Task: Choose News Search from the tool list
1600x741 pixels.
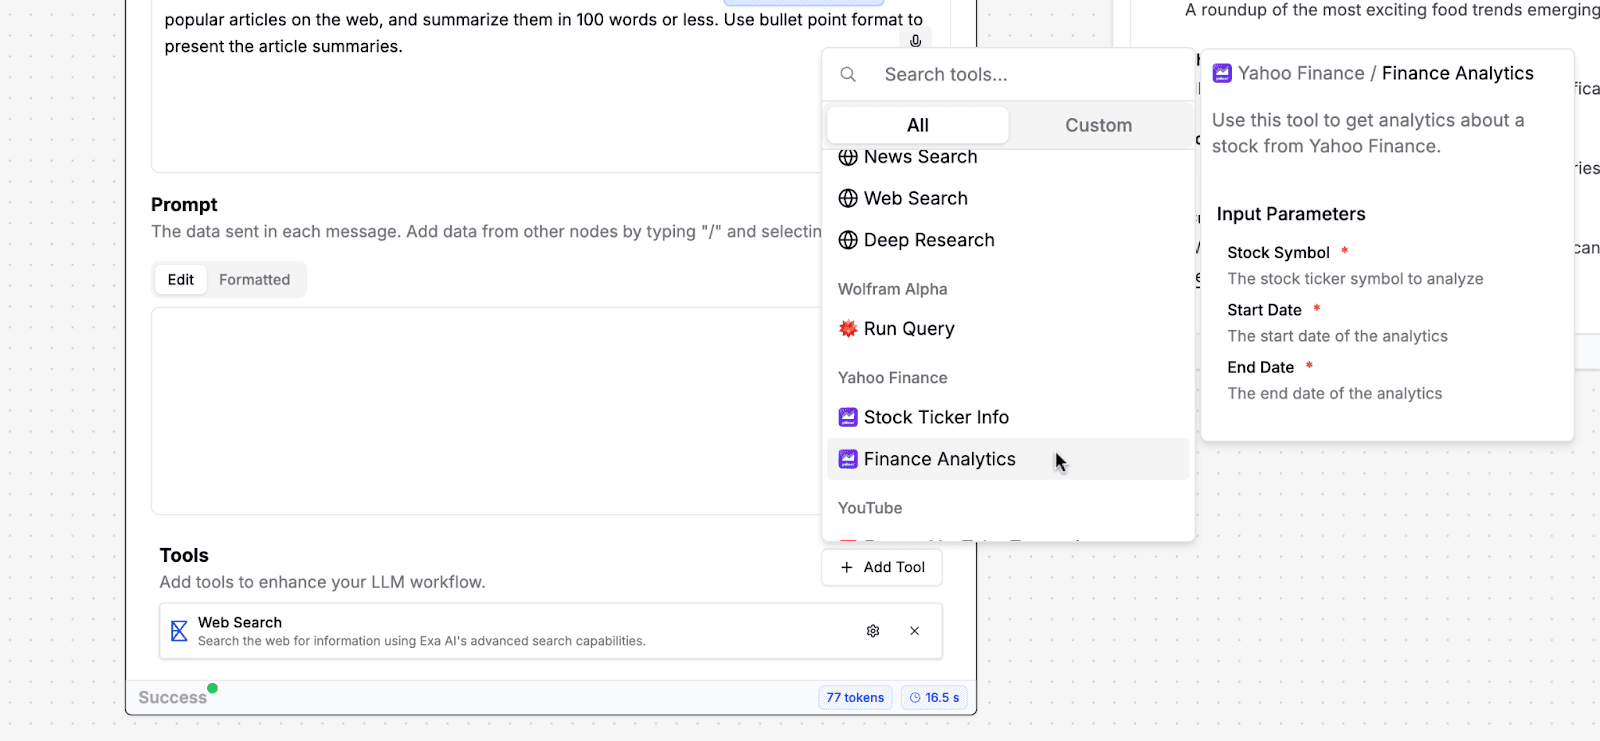Action: pos(1008,157)
